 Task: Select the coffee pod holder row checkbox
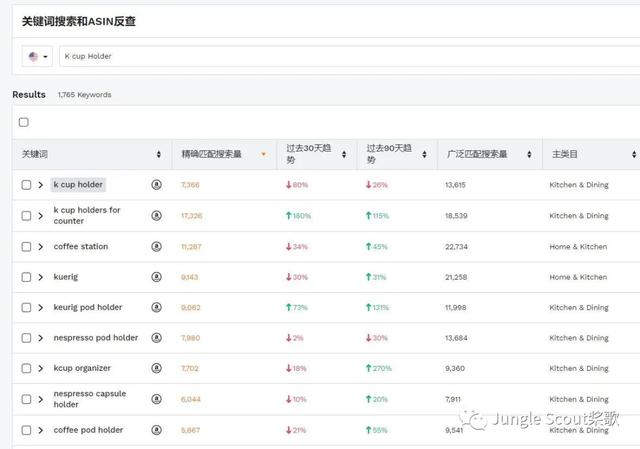coord(26,430)
